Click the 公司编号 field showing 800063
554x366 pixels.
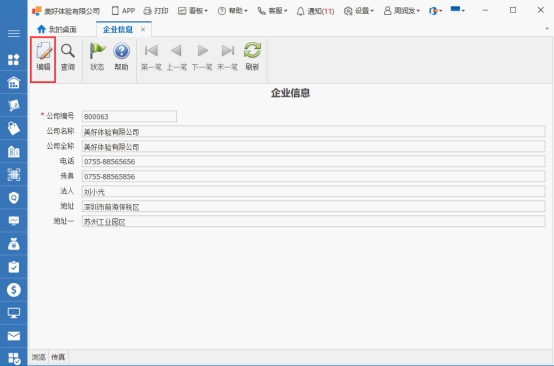tap(129, 116)
